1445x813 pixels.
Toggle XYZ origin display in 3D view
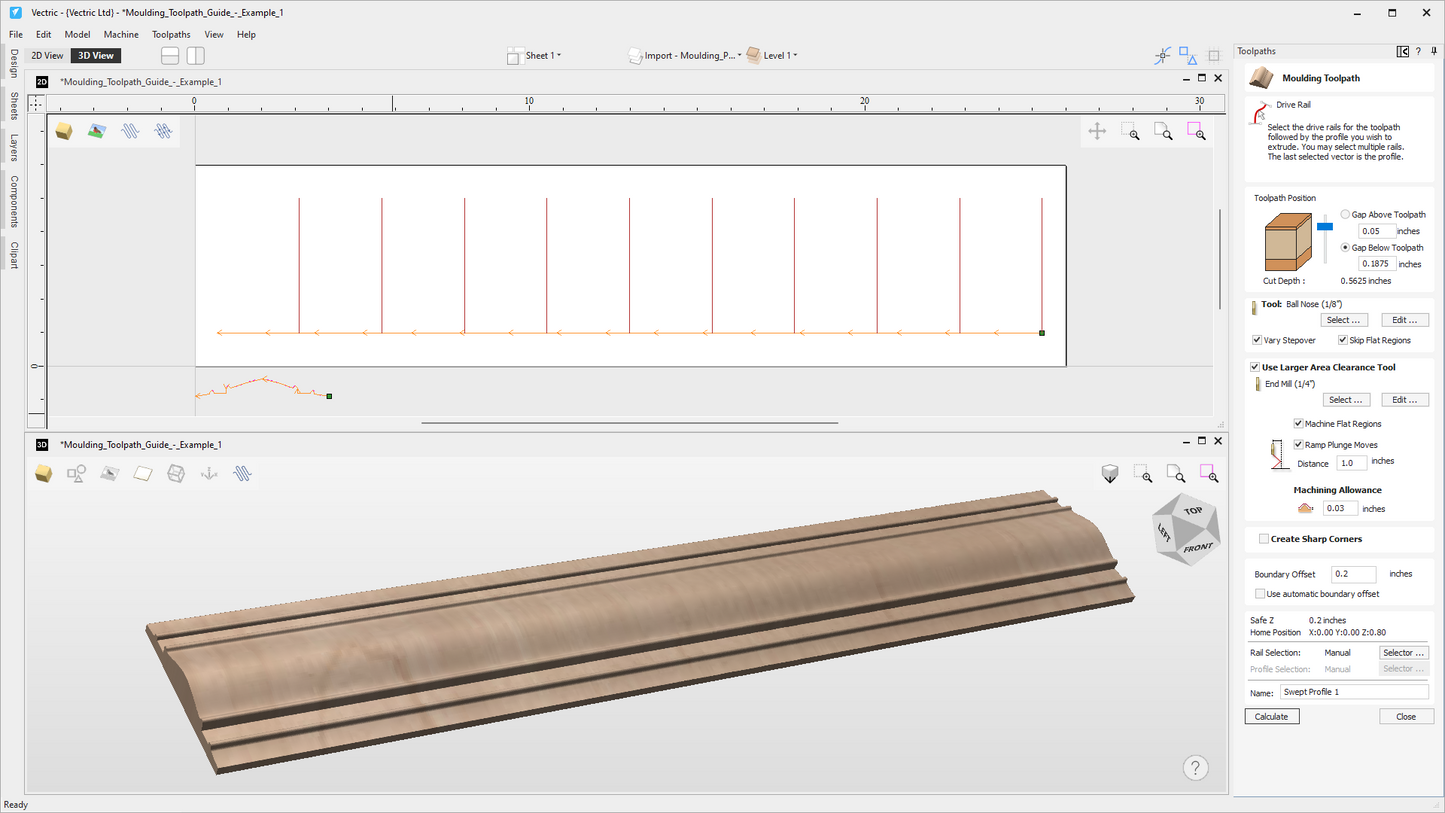tap(208, 473)
